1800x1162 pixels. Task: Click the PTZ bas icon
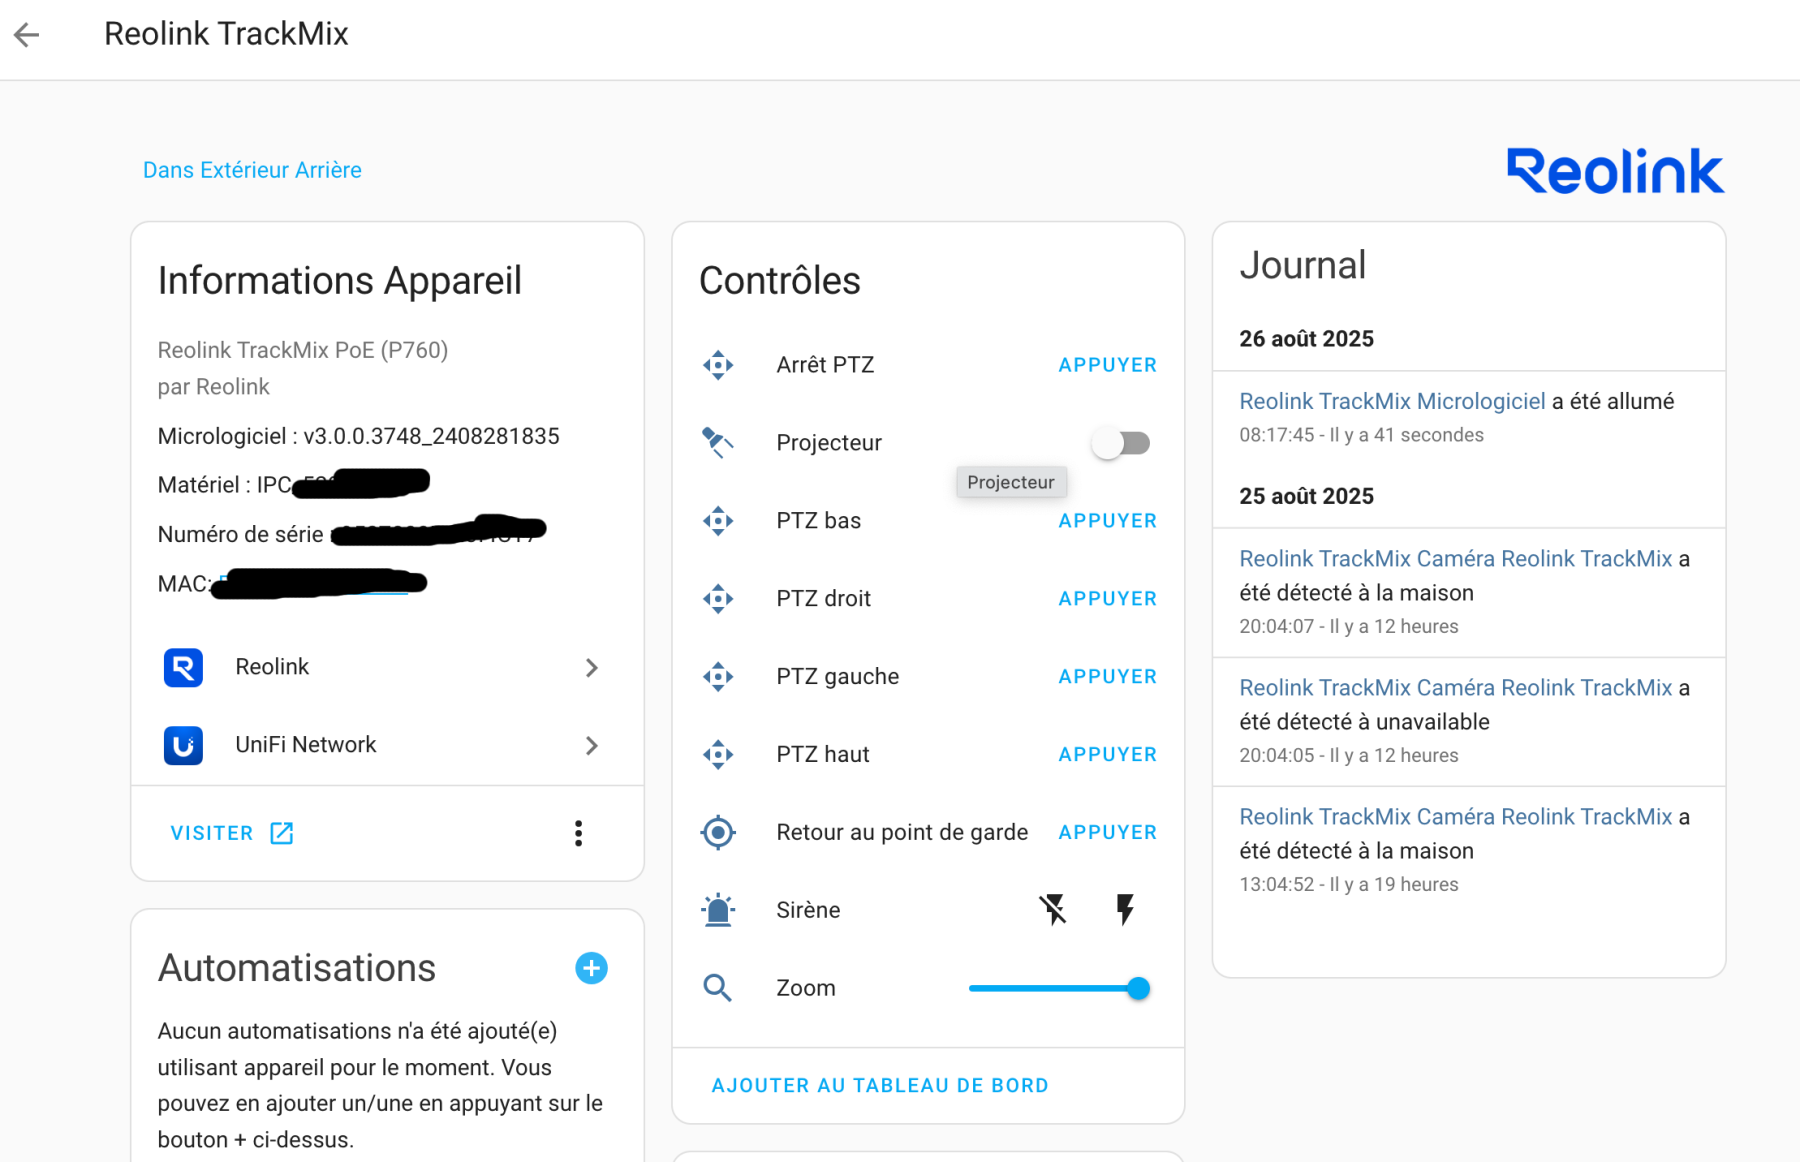tap(718, 521)
